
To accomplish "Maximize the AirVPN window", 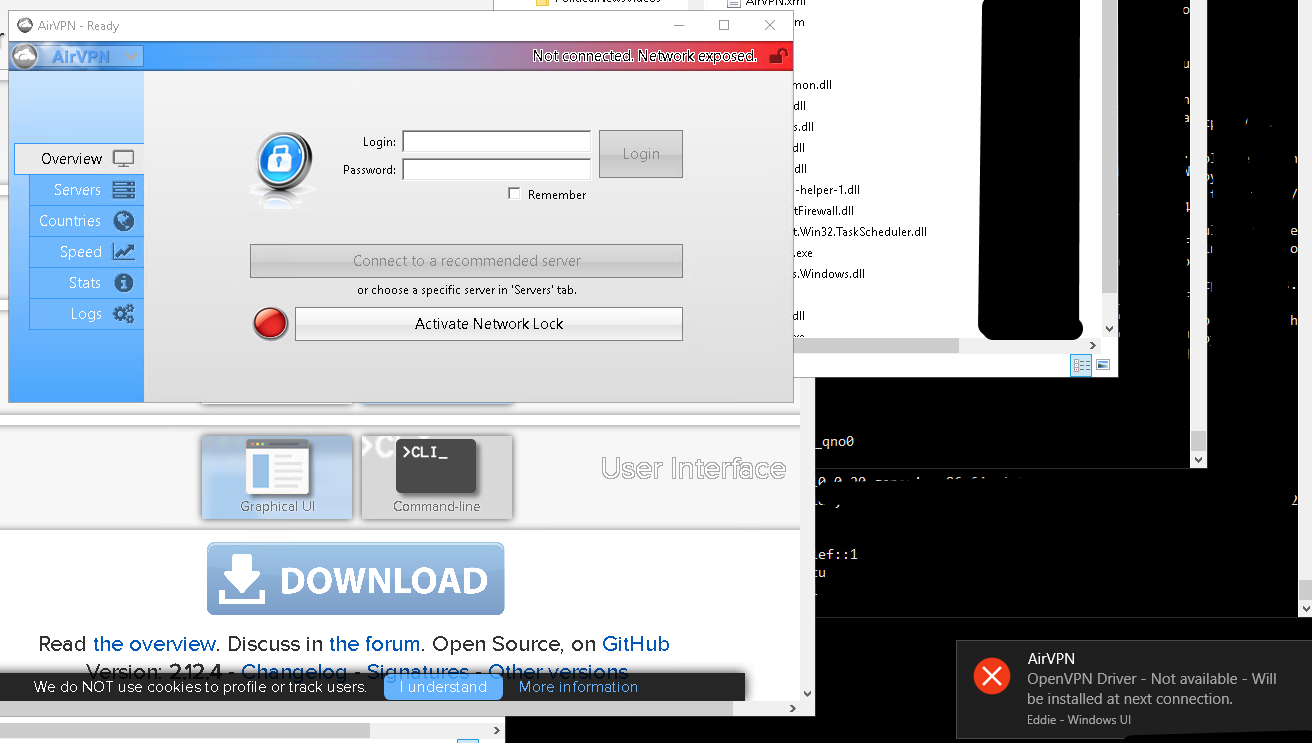I will pos(724,26).
